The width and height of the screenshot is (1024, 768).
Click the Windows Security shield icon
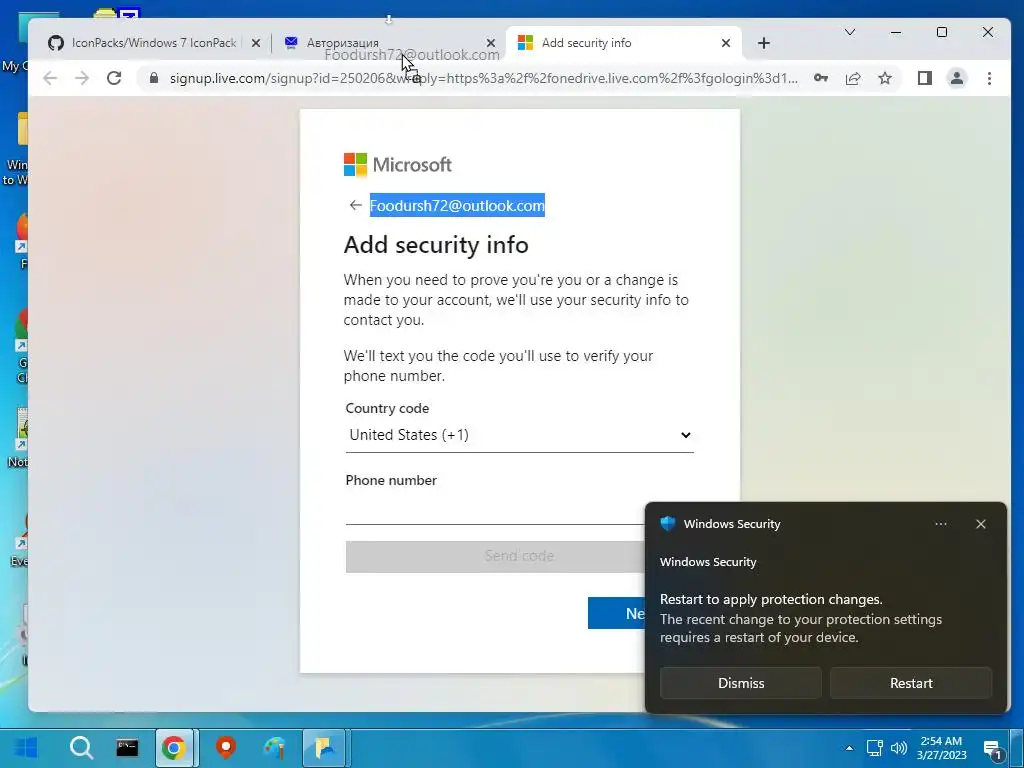click(667, 524)
